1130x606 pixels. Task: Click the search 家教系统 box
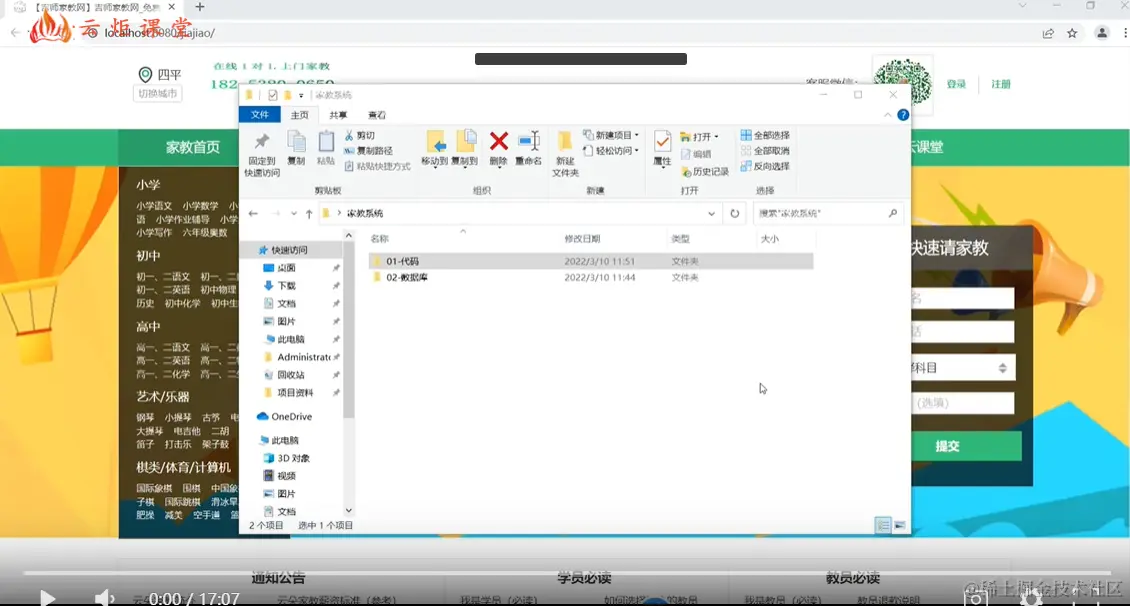[828, 213]
